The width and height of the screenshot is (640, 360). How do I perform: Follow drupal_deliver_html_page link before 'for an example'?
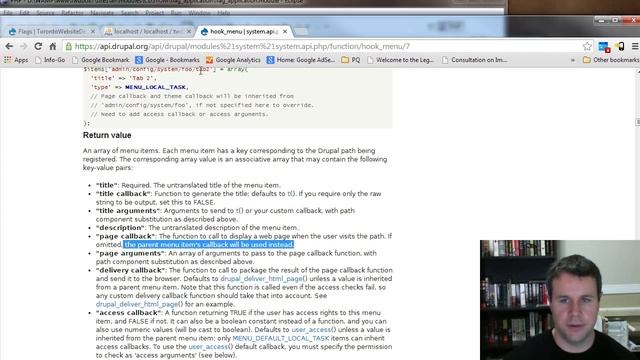137,304
